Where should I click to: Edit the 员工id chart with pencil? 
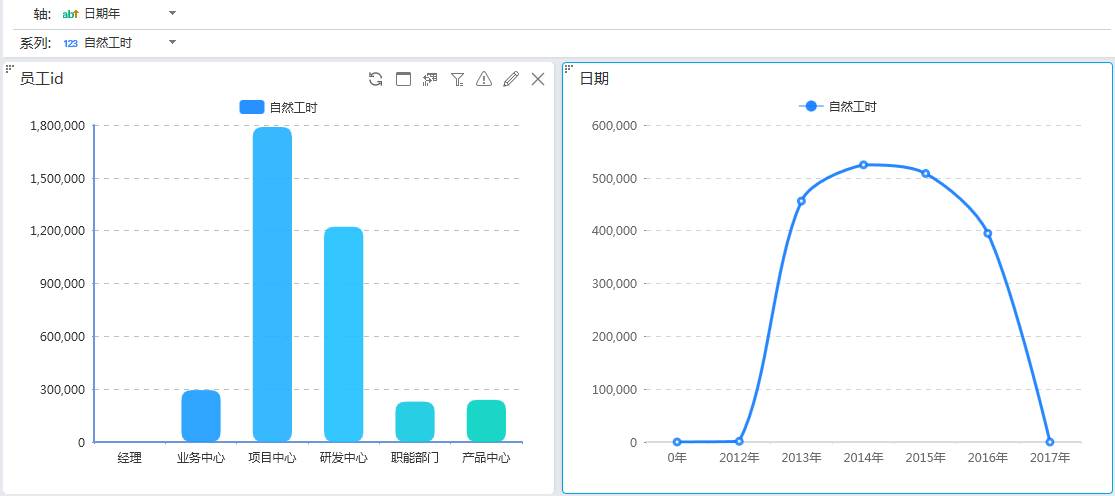[x=511, y=79]
